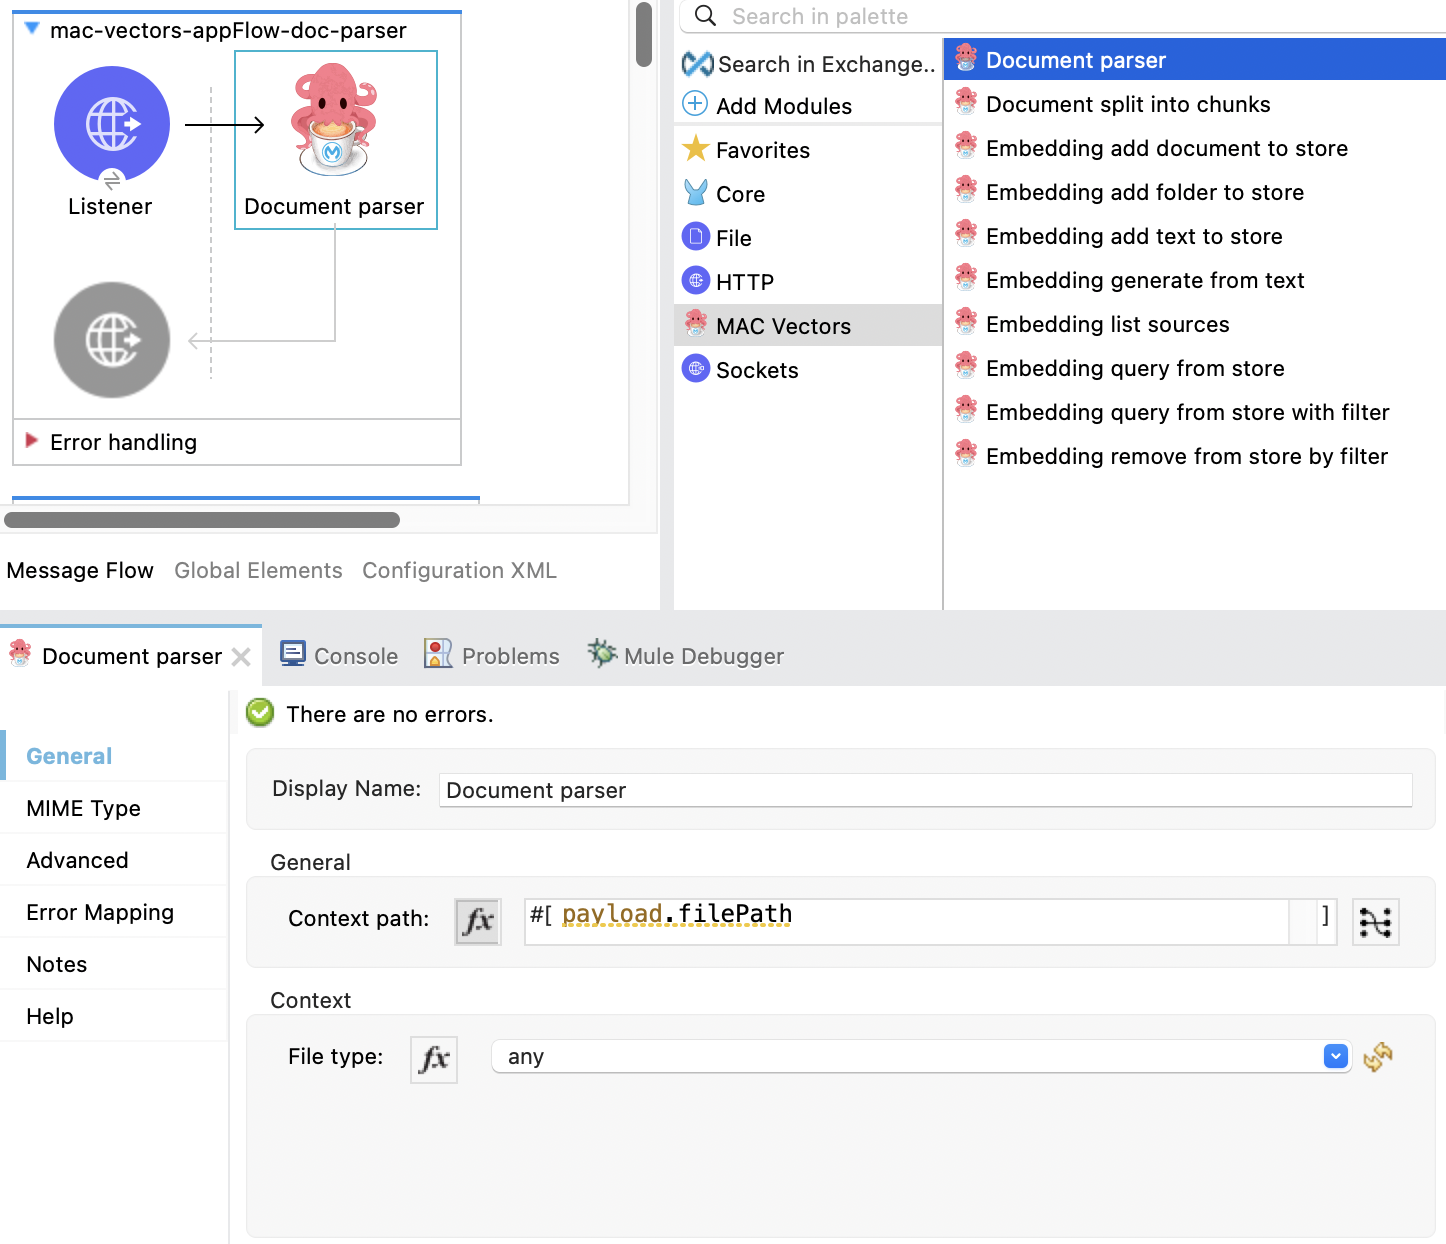Click the canvas horizontal scrollbar

pyautogui.click(x=201, y=520)
